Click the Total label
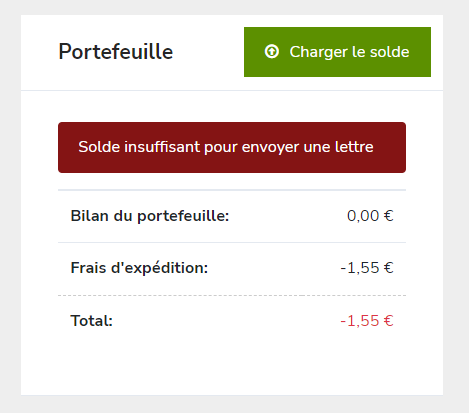 [x=92, y=321]
